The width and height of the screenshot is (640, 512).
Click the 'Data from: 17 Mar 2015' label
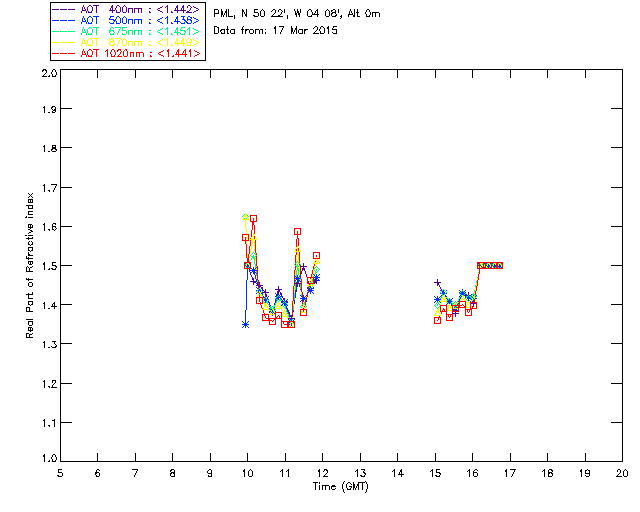[x=276, y=30]
